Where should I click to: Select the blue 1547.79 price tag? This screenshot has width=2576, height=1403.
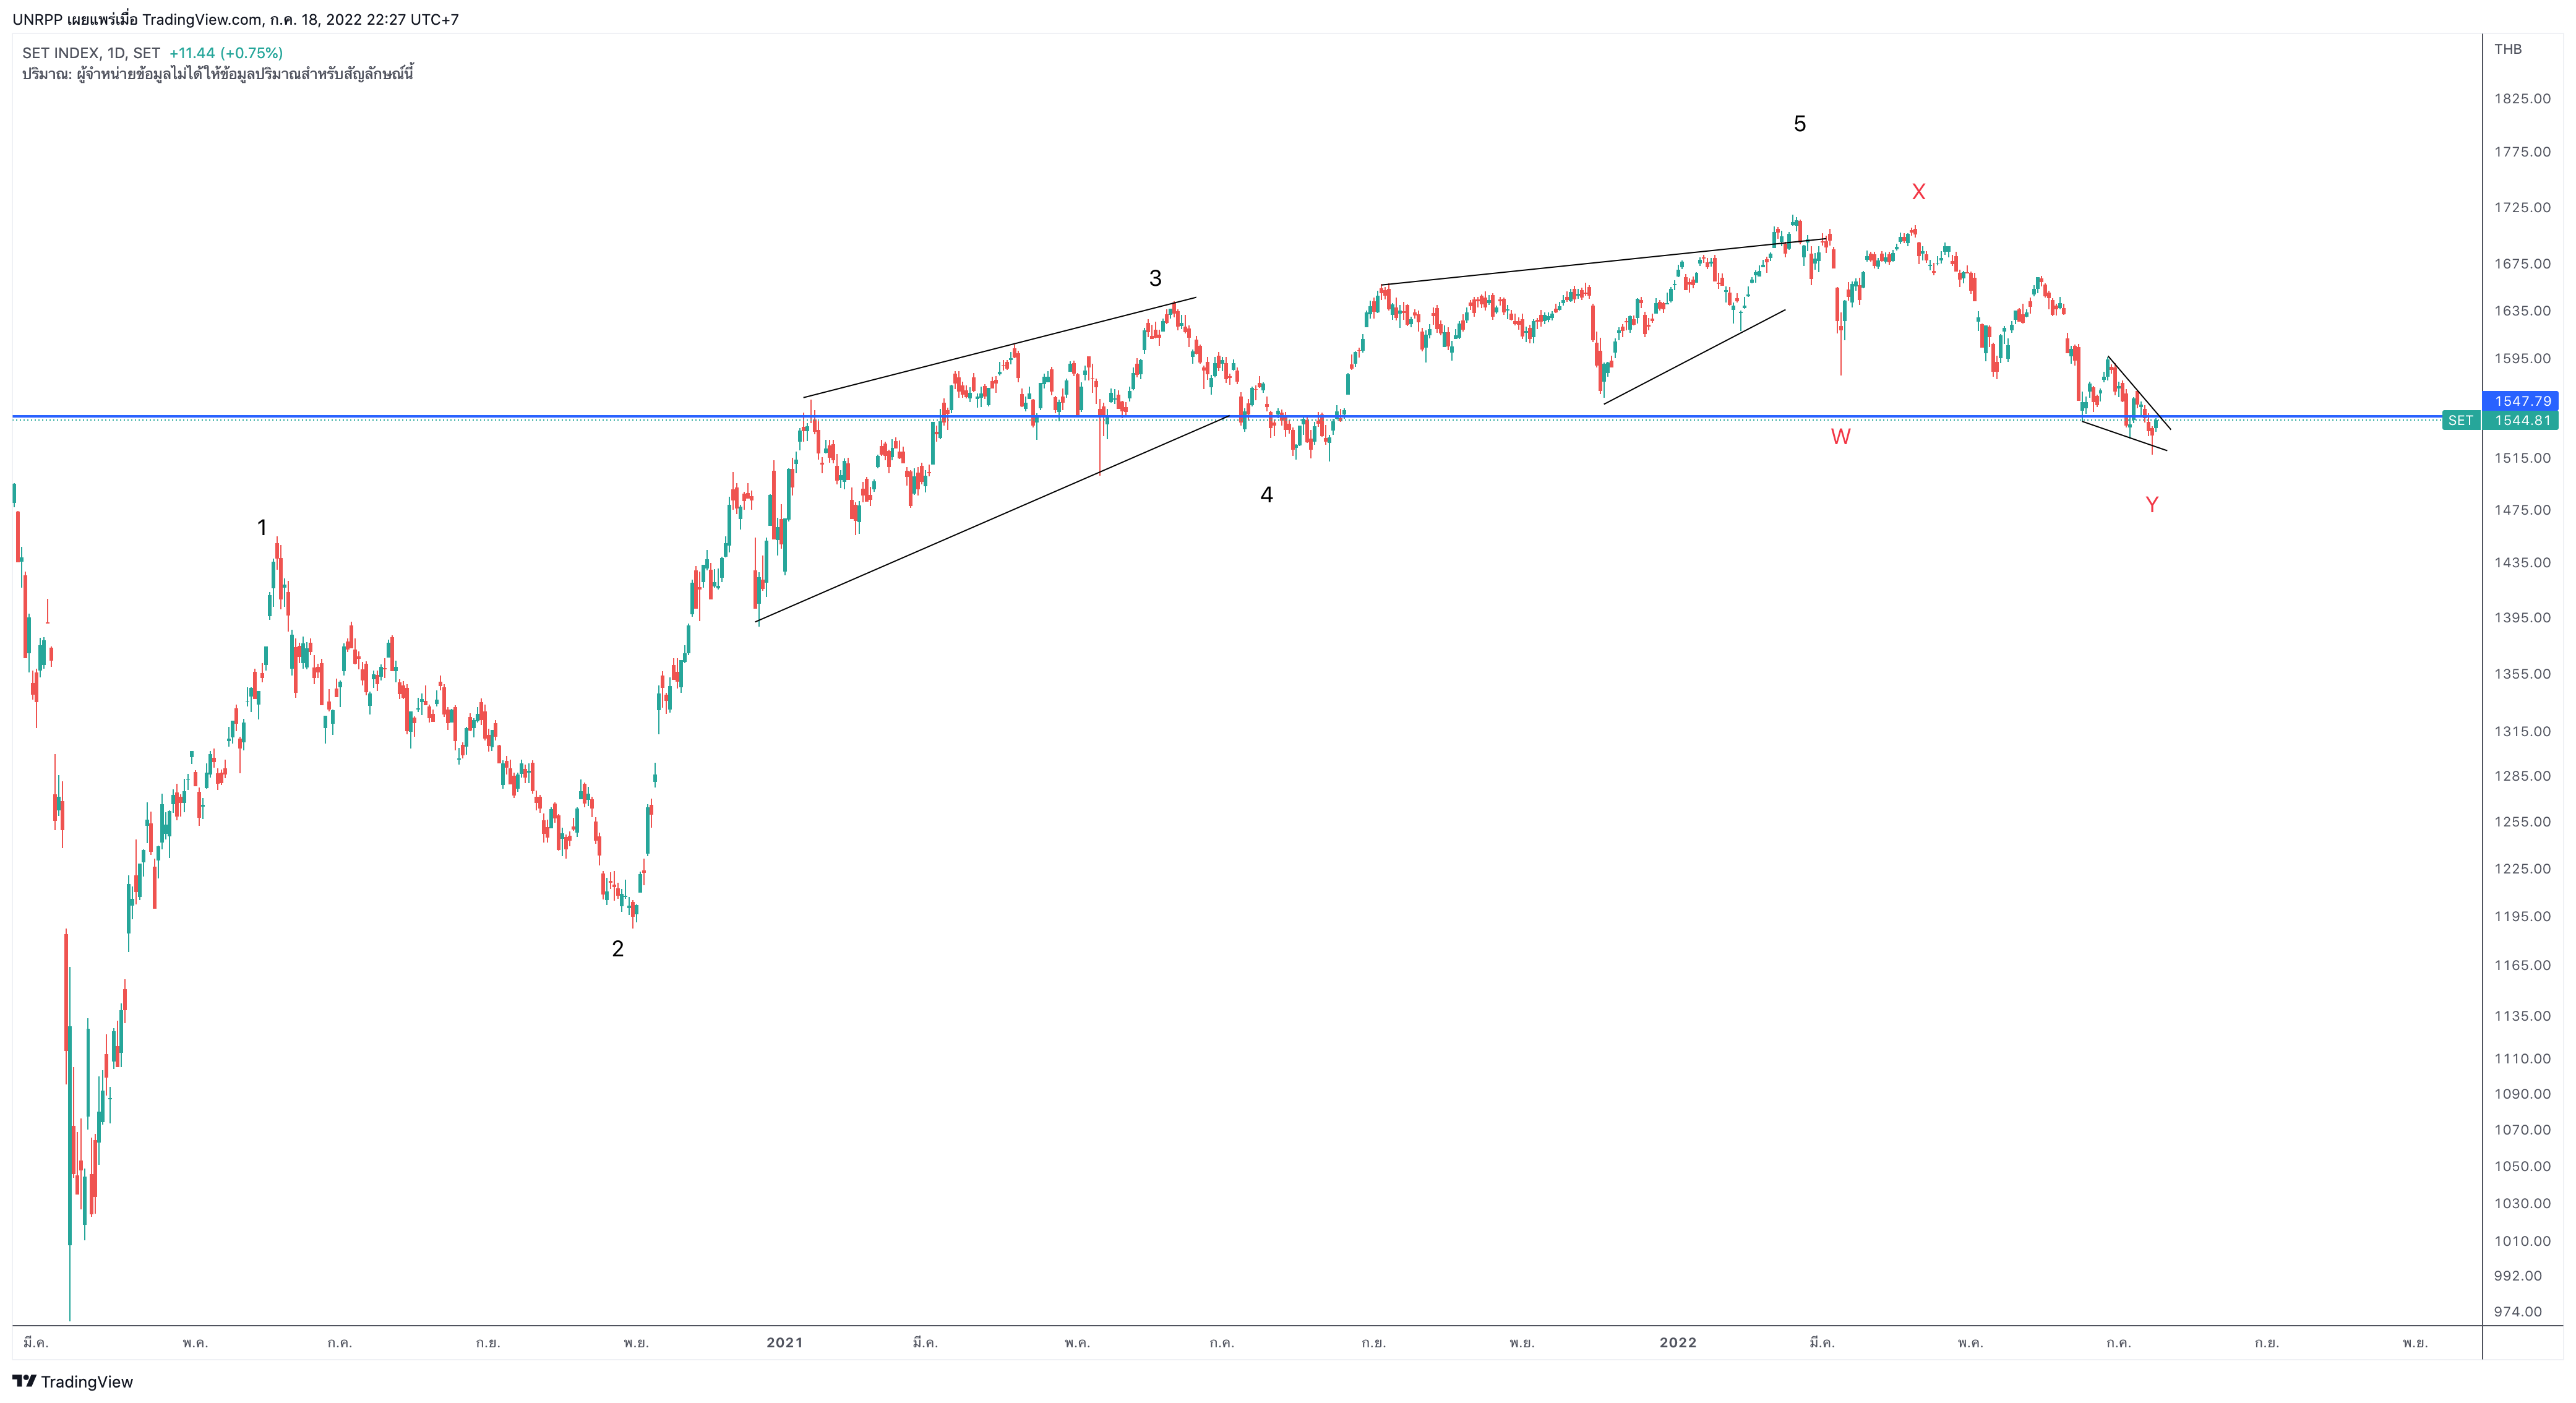click(2520, 401)
